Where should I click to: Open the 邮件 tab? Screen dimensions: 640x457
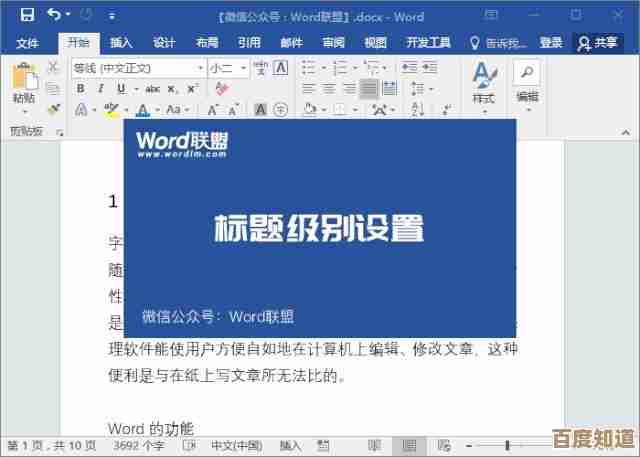click(291, 42)
